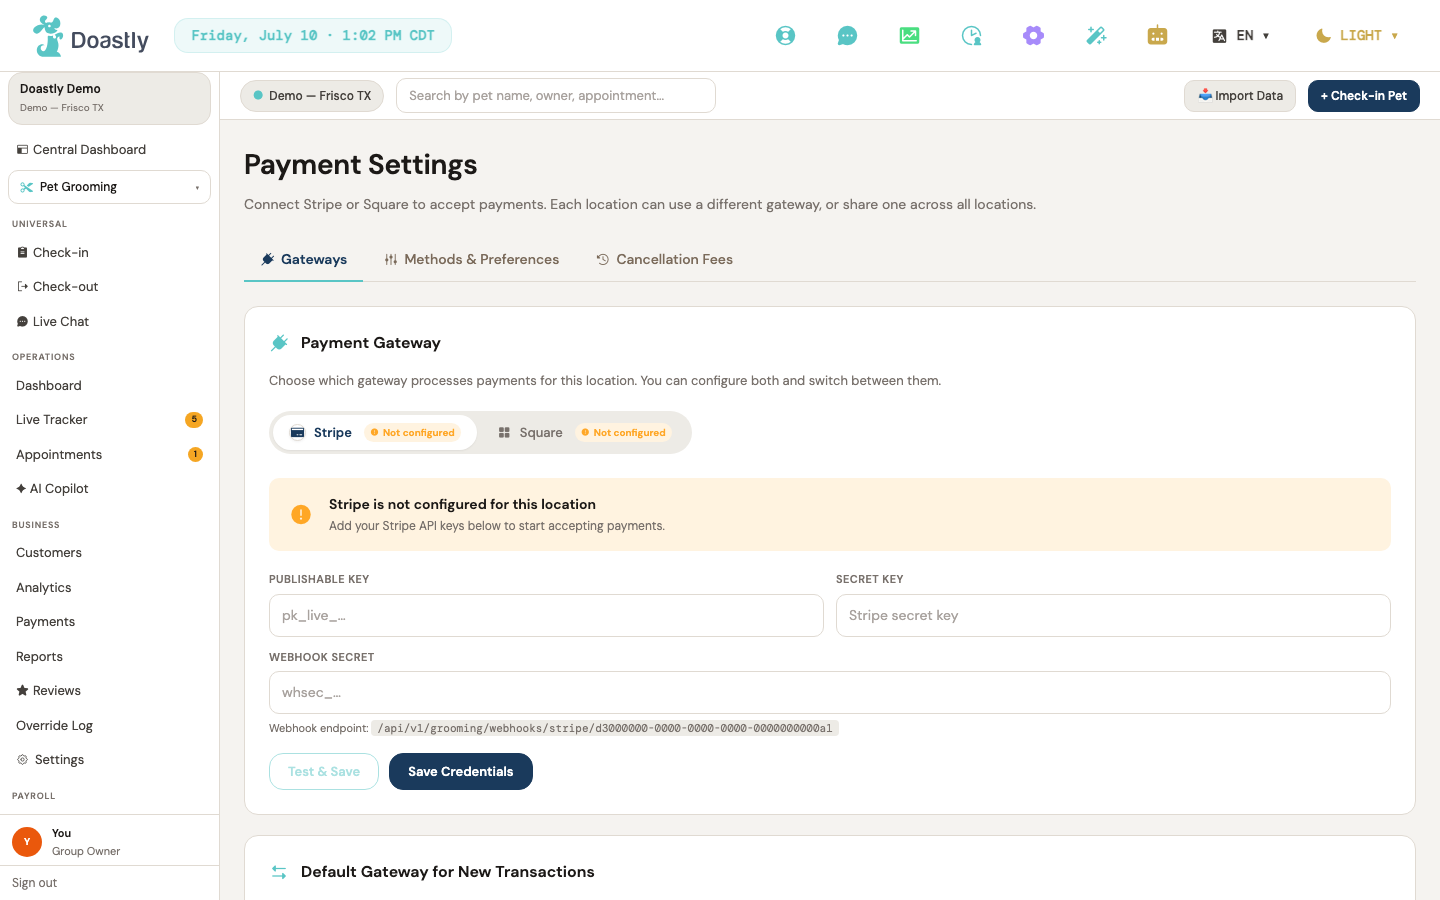Open Appointments in sidebar
The height and width of the screenshot is (900, 1440).
[109, 455]
